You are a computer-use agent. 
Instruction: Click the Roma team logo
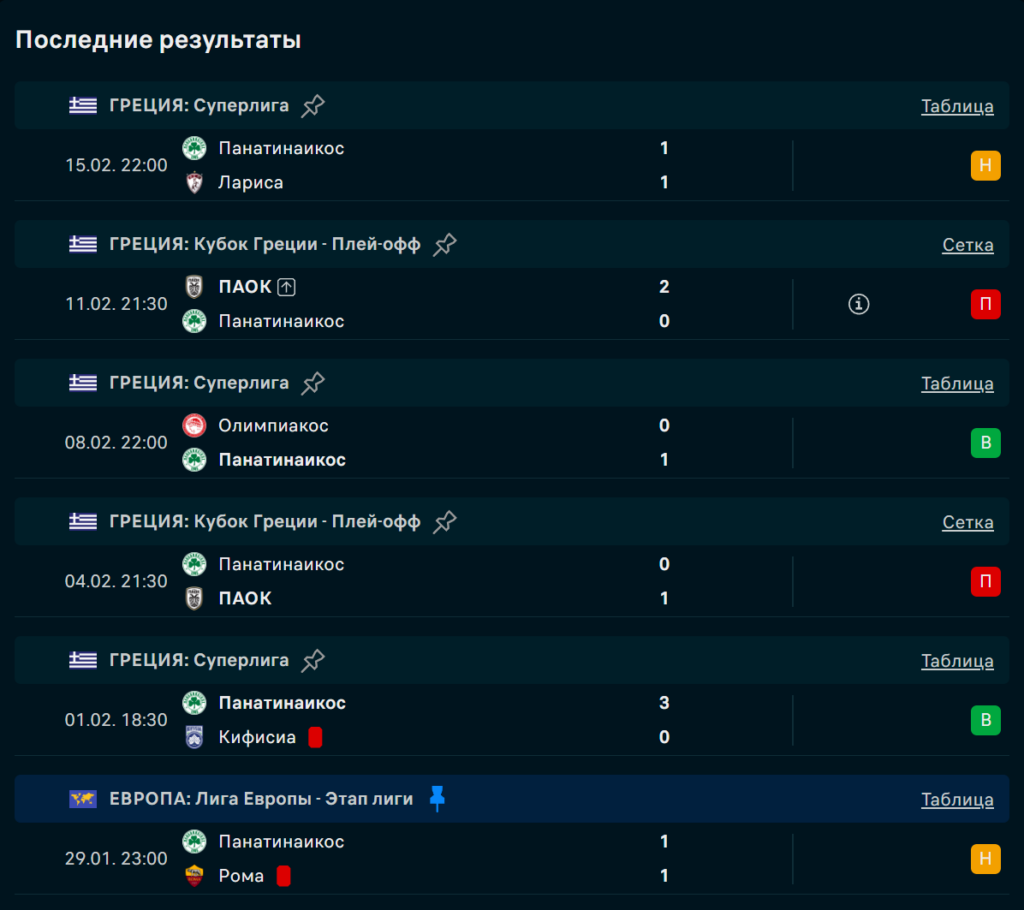pos(194,876)
